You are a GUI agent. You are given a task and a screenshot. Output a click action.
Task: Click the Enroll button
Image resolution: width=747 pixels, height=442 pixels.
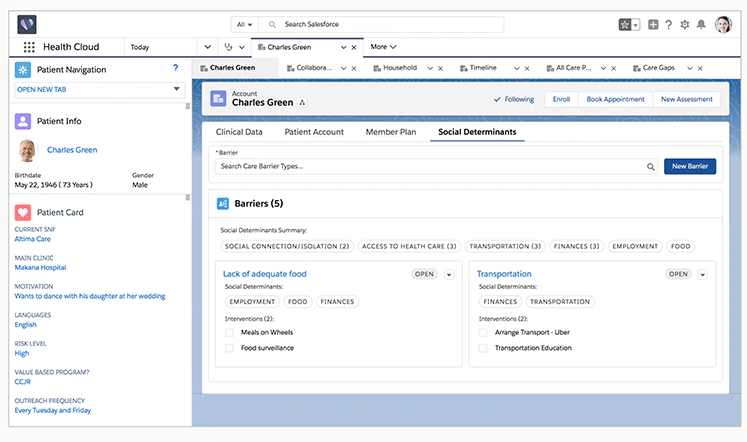[x=561, y=99]
